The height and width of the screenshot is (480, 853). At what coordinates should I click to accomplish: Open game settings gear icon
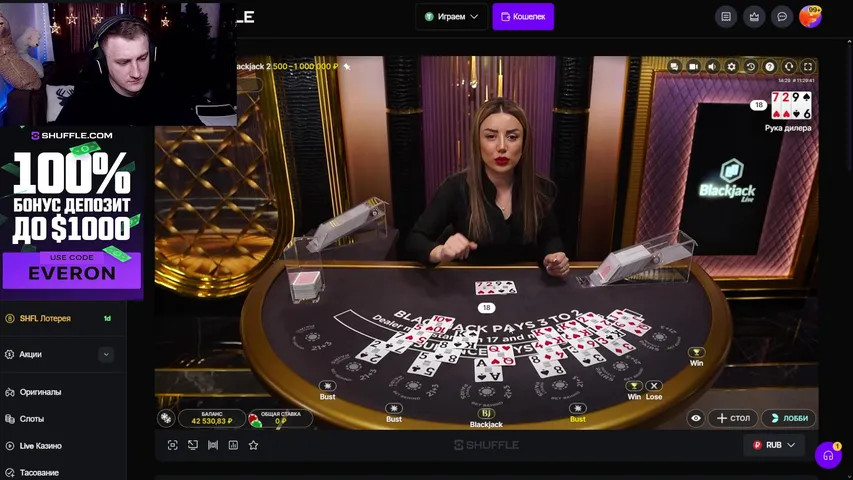[731, 66]
